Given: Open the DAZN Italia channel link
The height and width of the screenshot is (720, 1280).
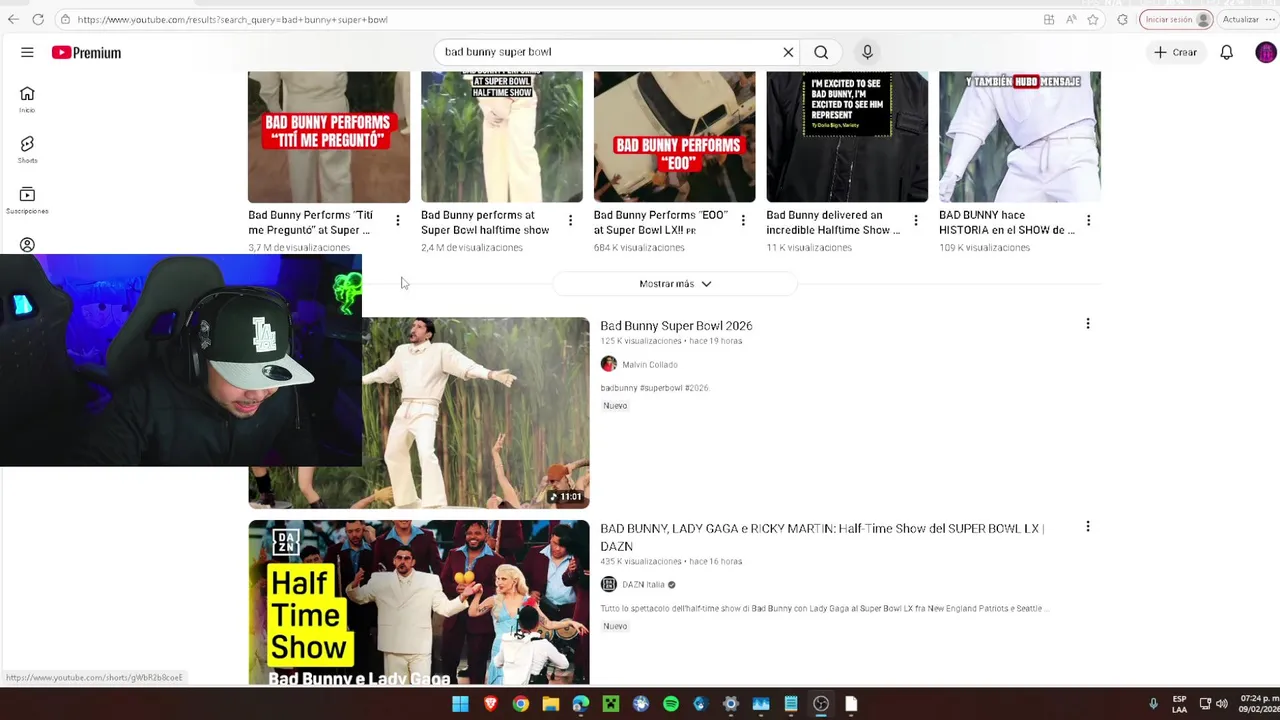Looking at the screenshot, I should click(x=643, y=585).
